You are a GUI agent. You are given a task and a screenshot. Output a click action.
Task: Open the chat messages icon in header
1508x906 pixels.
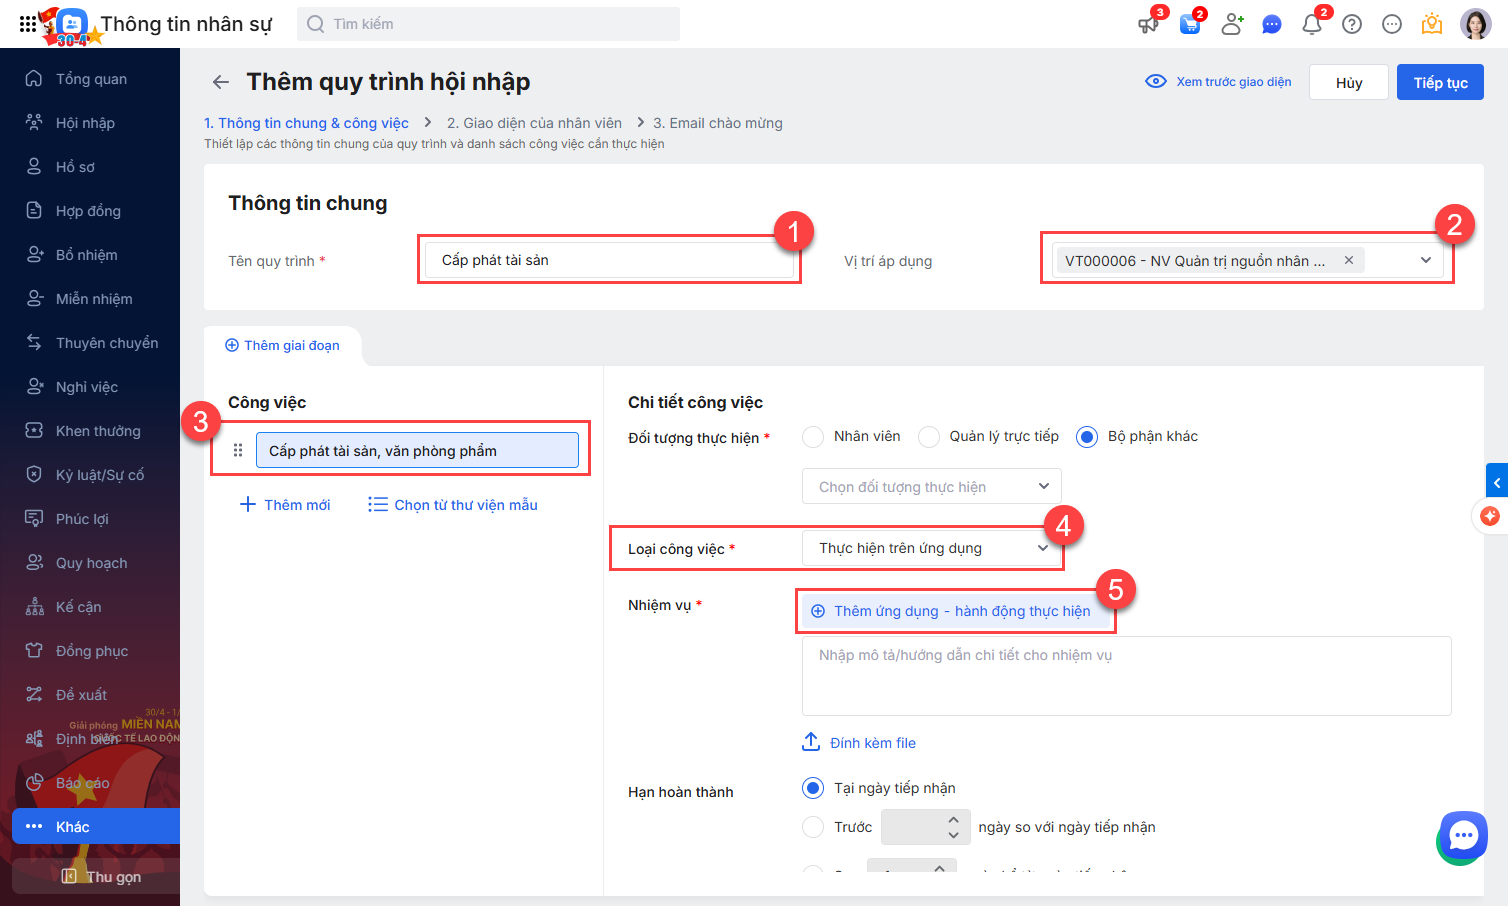(1272, 25)
